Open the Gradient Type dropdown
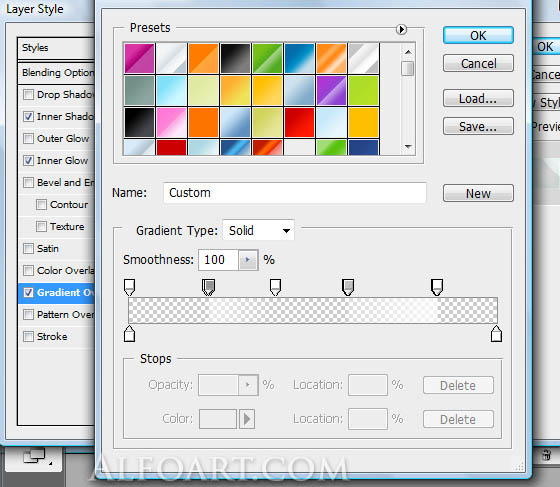 pos(259,231)
